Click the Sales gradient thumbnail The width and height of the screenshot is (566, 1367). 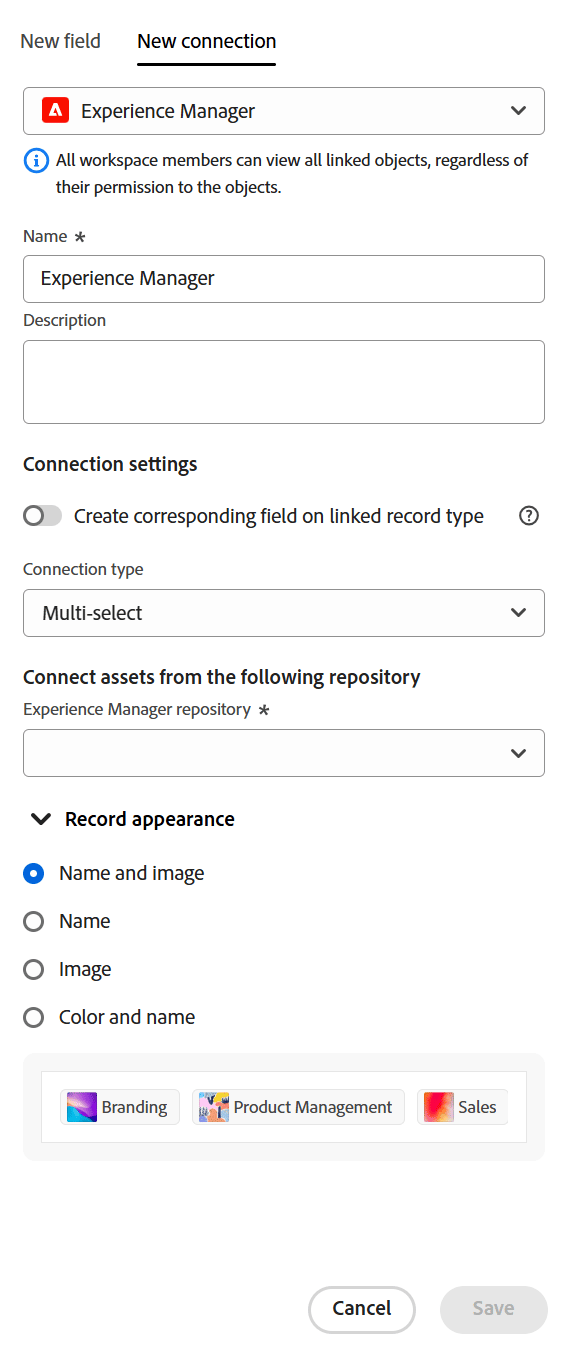click(x=439, y=1107)
